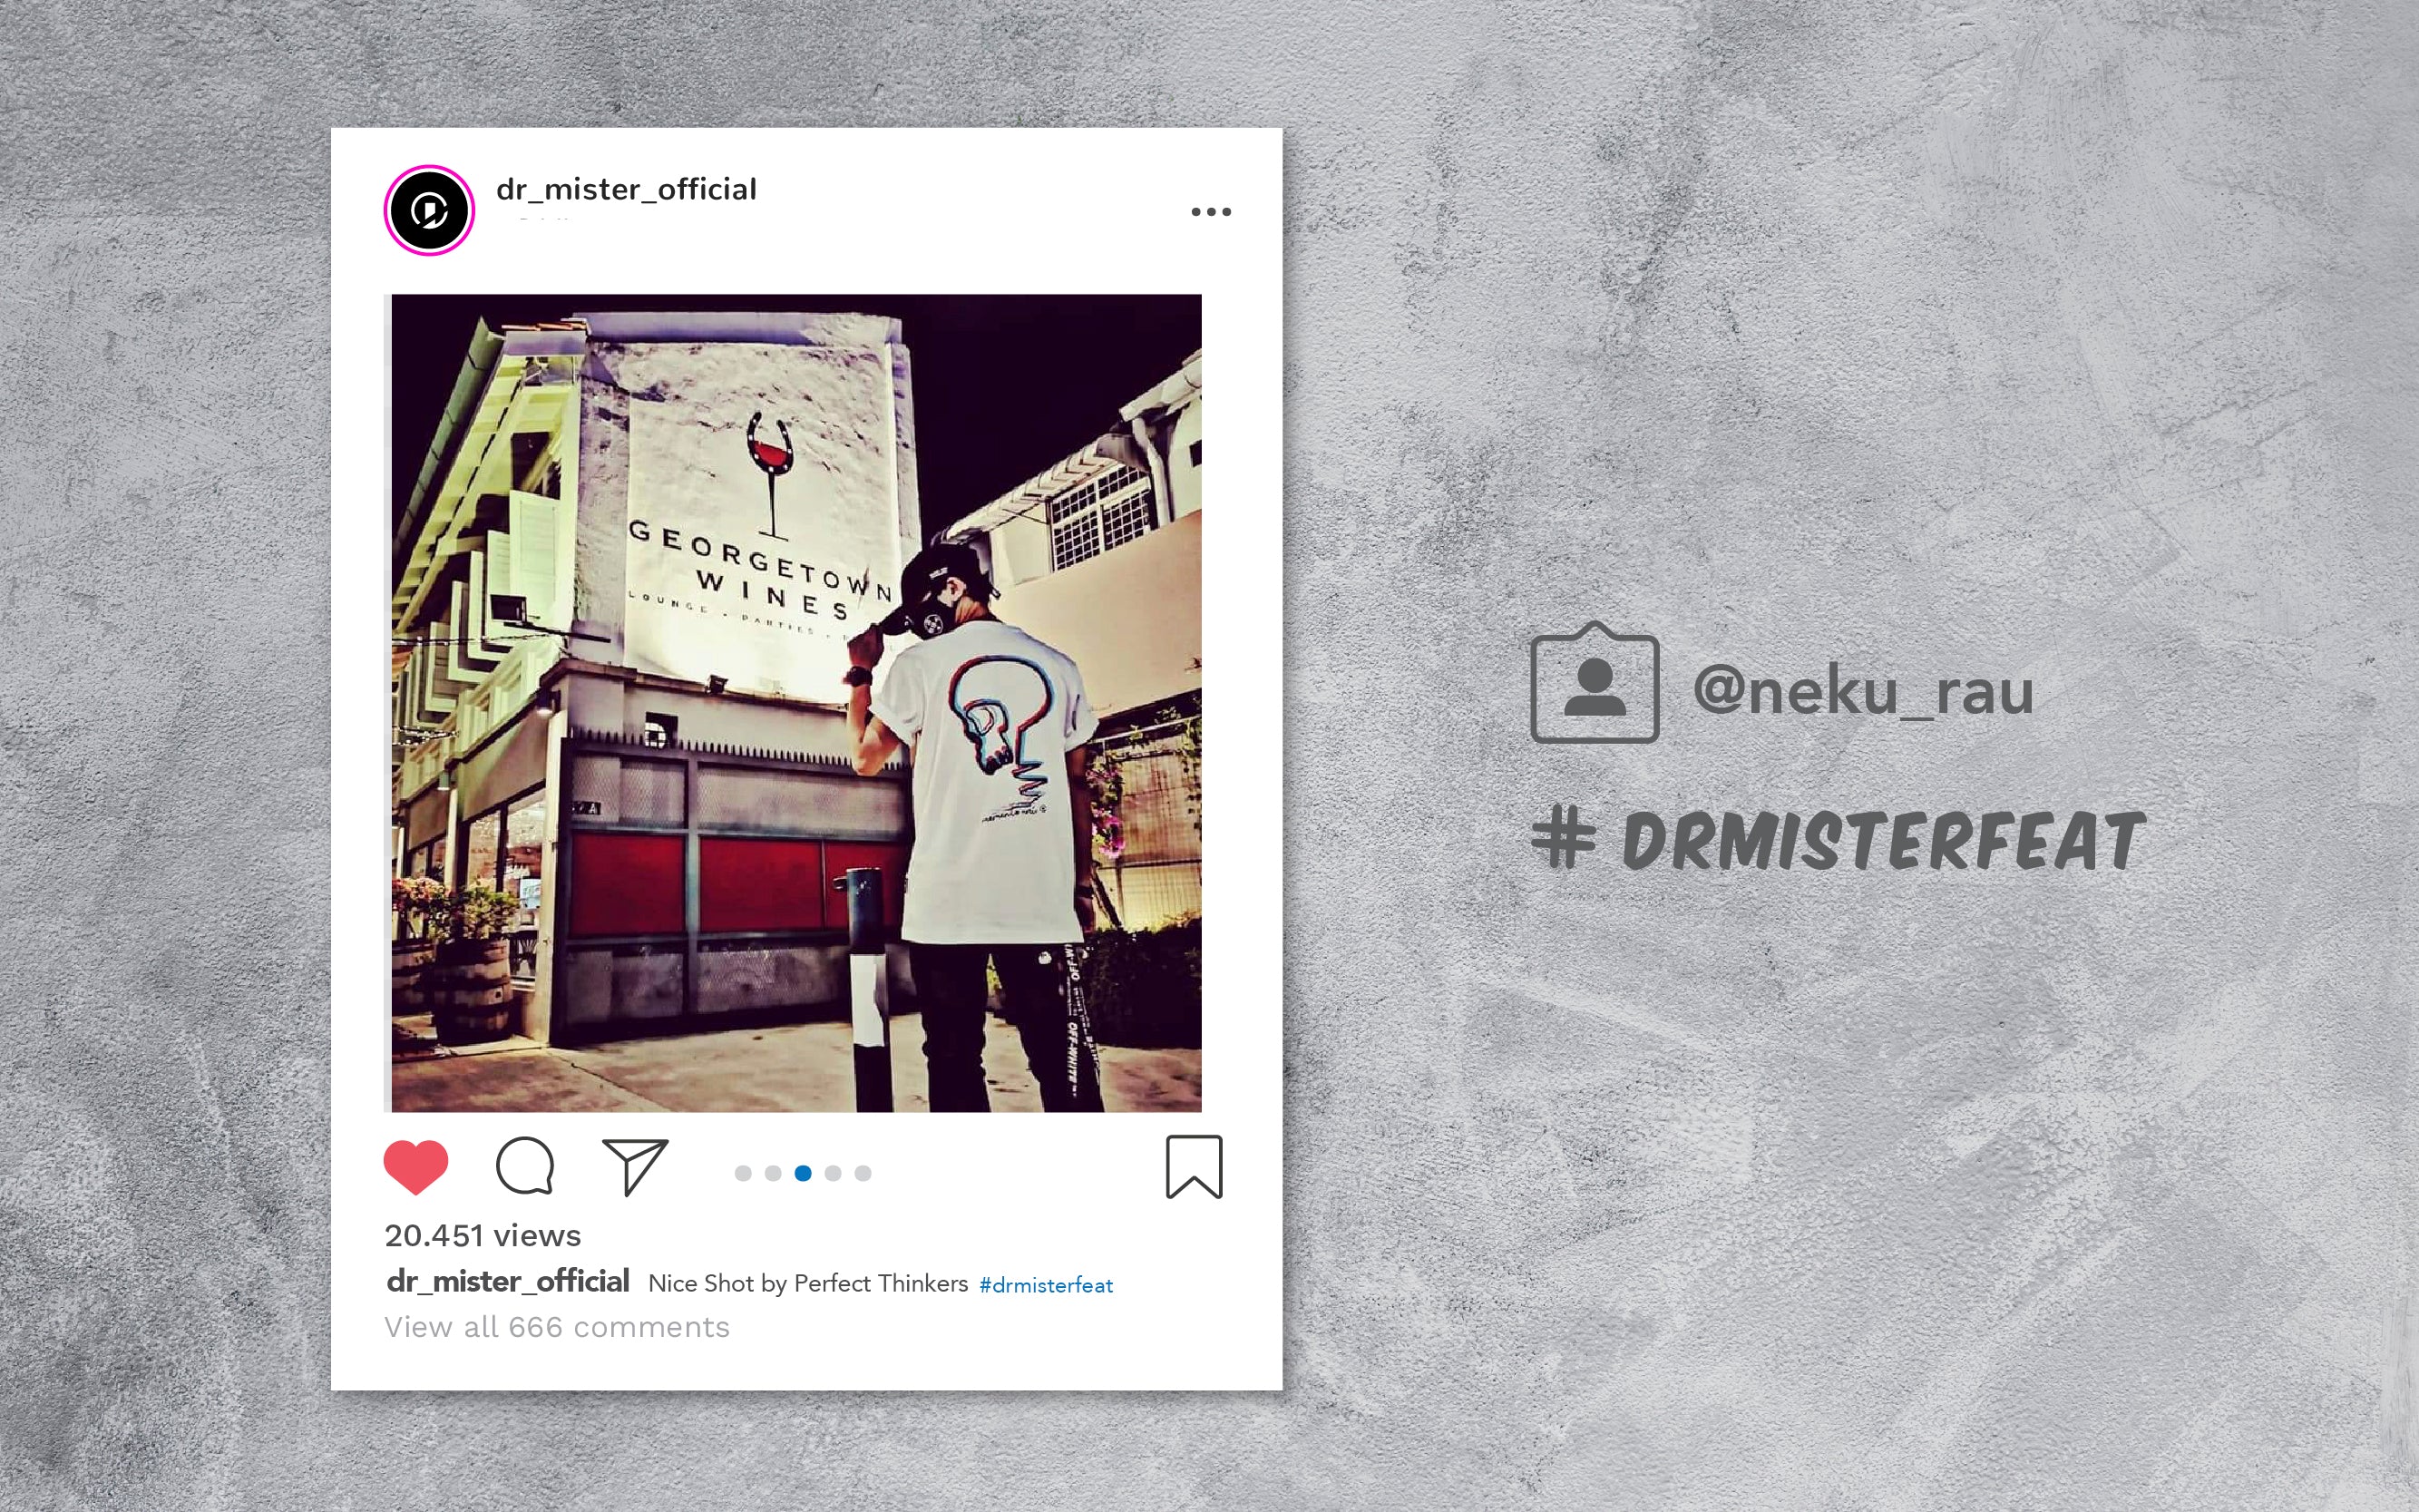This screenshot has width=2419, height=1512.
Task: Click the @neku_rau handle text
Action: click(1863, 691)
